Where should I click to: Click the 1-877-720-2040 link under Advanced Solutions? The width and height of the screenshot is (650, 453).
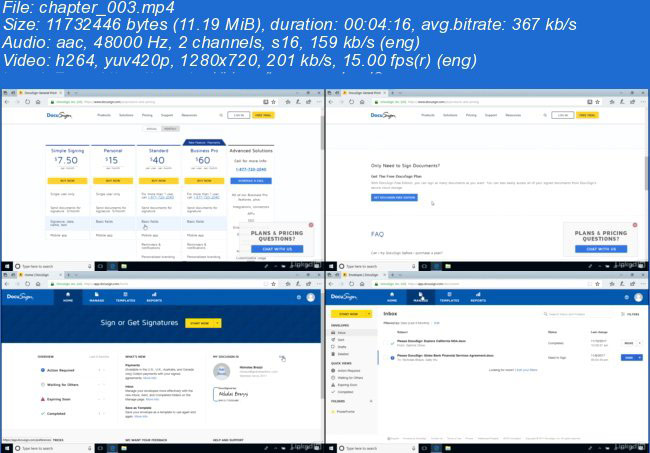coord(251,170)
